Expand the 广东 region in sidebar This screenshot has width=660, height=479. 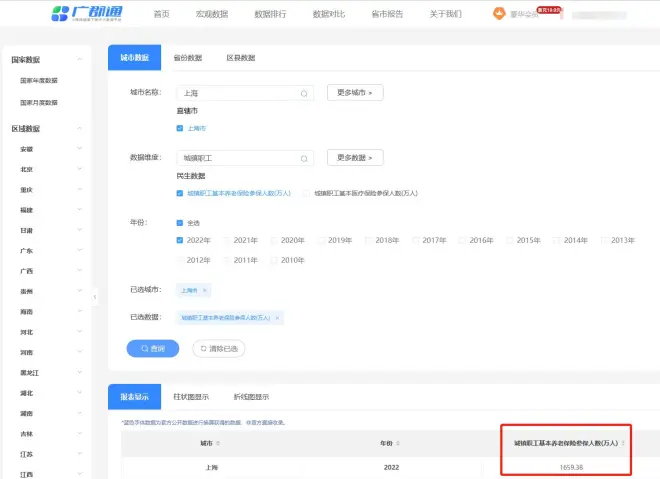(79, 250)
